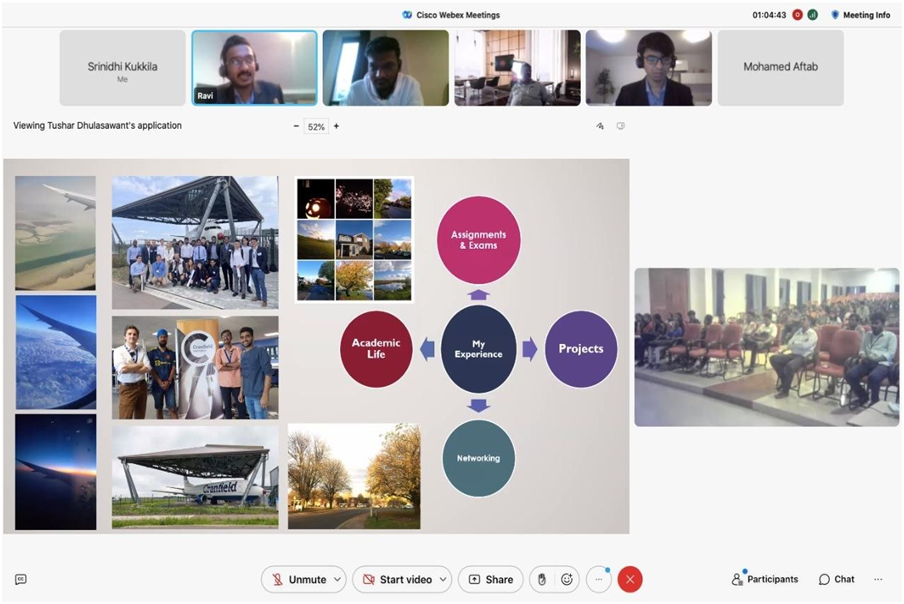Click the shared-content view icon beside annotate
904x604 pixels.
pos(621,126)
